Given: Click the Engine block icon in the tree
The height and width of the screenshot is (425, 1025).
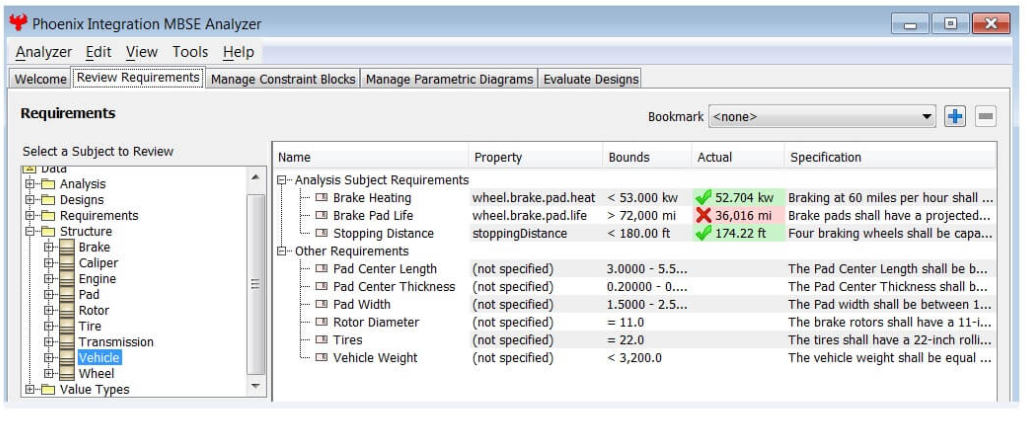Looking at the screenshot, I should click(66, 279).
